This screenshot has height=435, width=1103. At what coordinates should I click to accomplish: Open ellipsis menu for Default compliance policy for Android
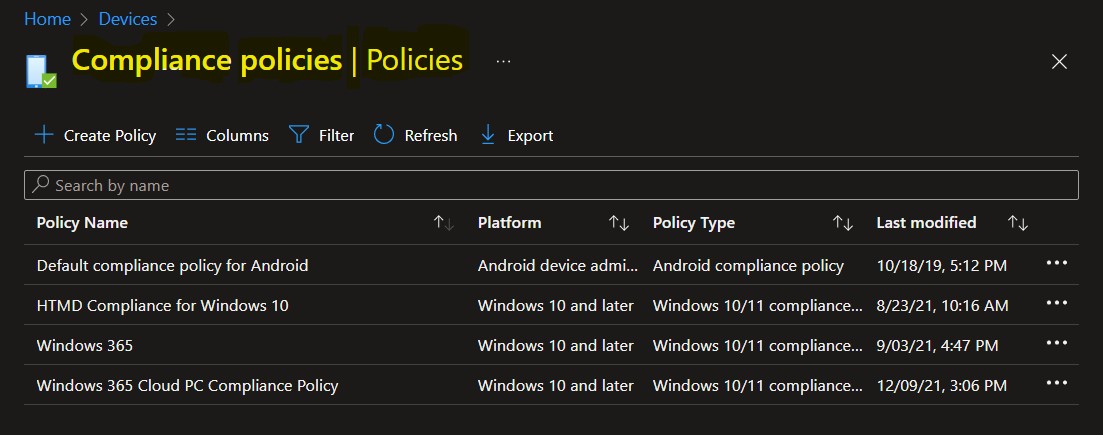(x=1057, y=263)
